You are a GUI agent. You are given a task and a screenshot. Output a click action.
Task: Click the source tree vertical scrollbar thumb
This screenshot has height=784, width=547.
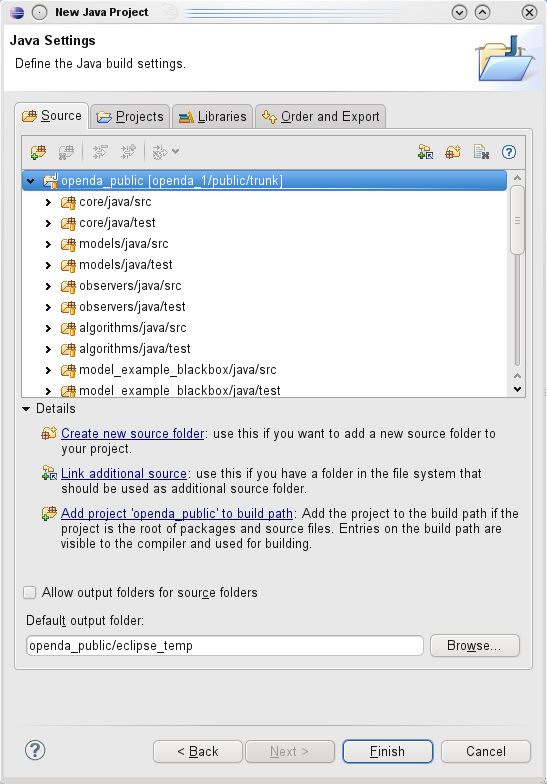pyautogui.click(x=518, y=220)
